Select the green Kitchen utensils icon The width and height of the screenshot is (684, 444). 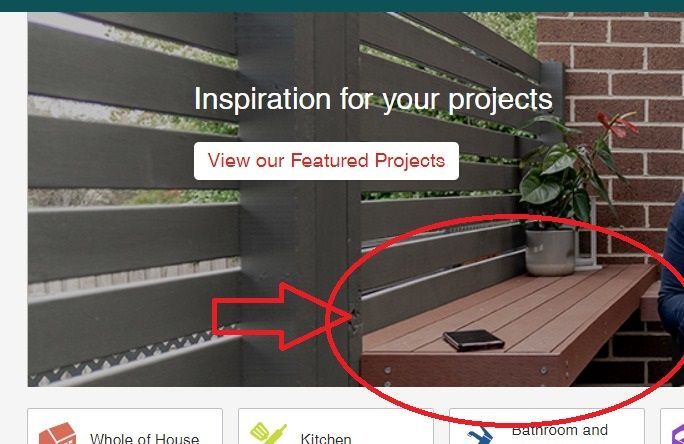[268, 433]
